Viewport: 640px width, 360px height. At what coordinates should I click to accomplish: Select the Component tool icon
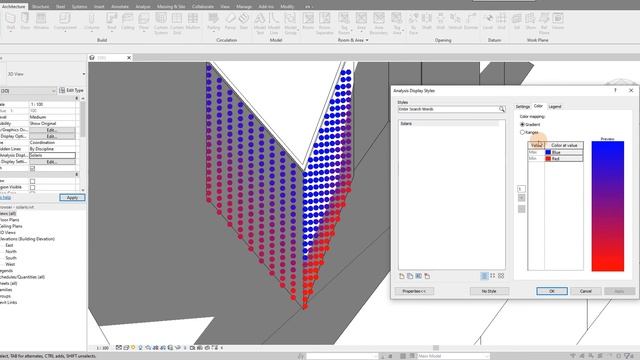(65, 18)
